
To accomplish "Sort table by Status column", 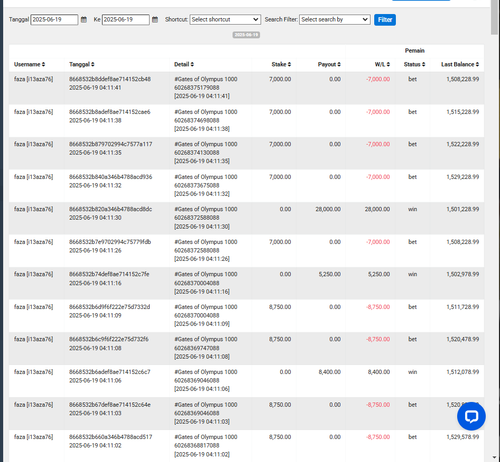I will pos(414,64).
